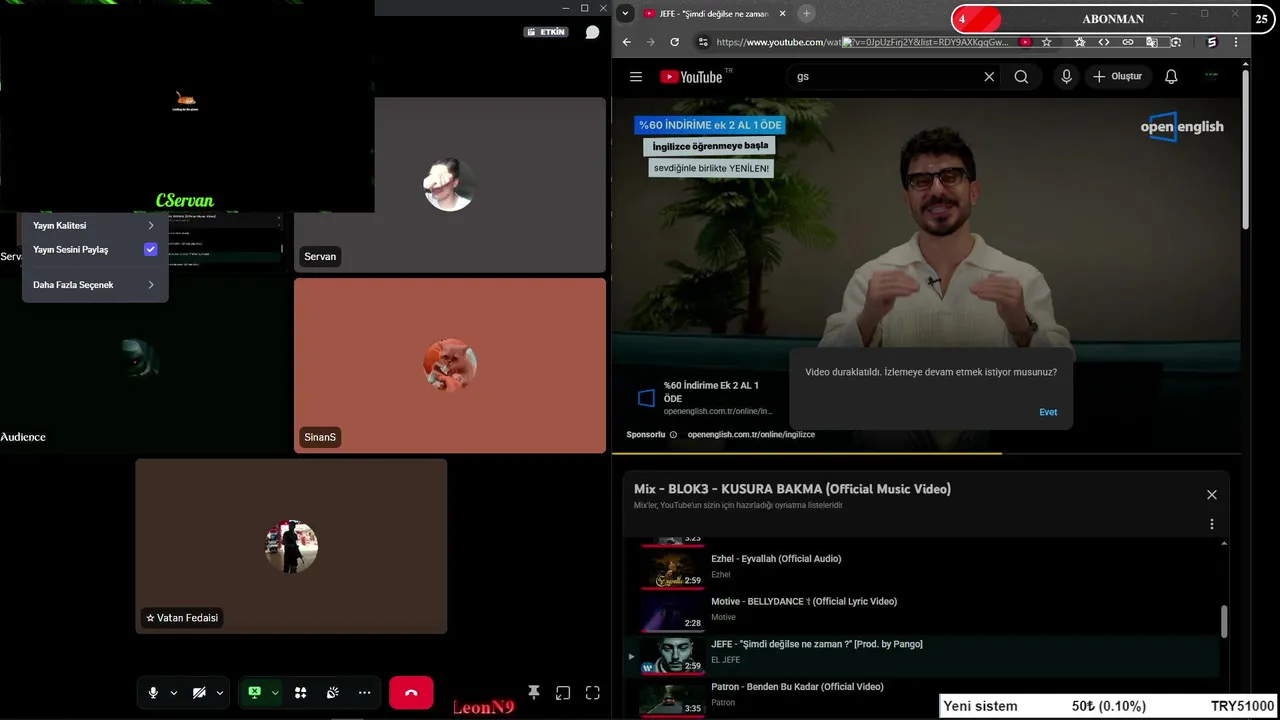Close the Mix playlist panel
The width and height of the screenshot is (1280, 720).
point(1212,495)
